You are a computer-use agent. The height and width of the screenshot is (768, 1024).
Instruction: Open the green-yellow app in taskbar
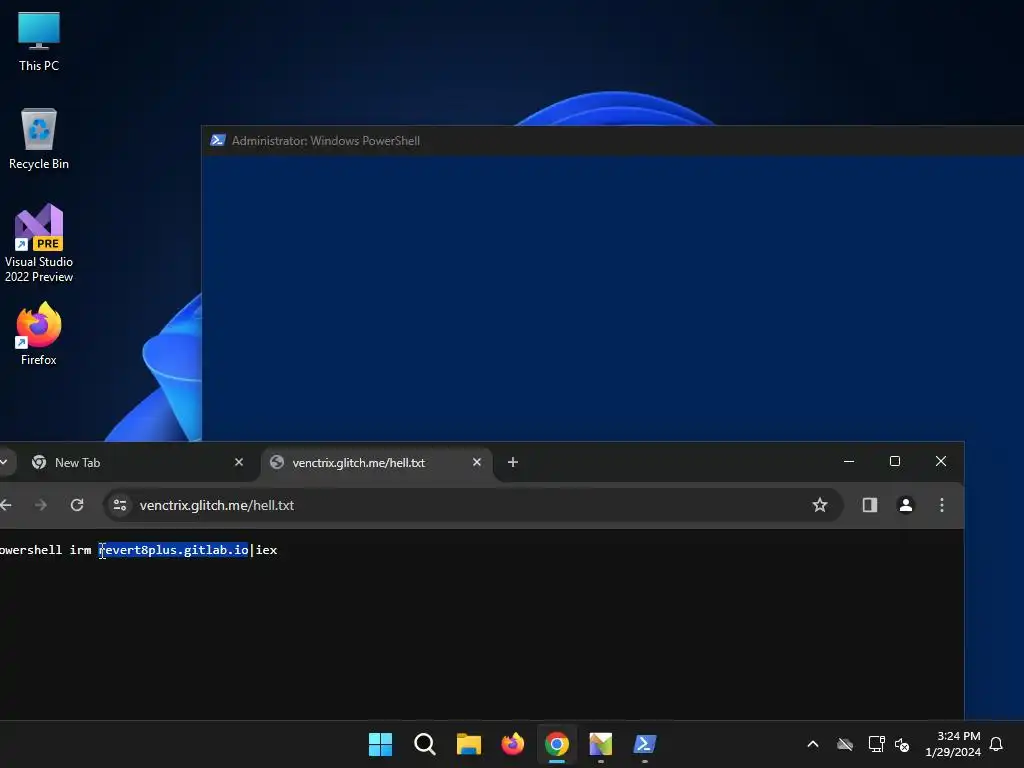pos(601,744)
